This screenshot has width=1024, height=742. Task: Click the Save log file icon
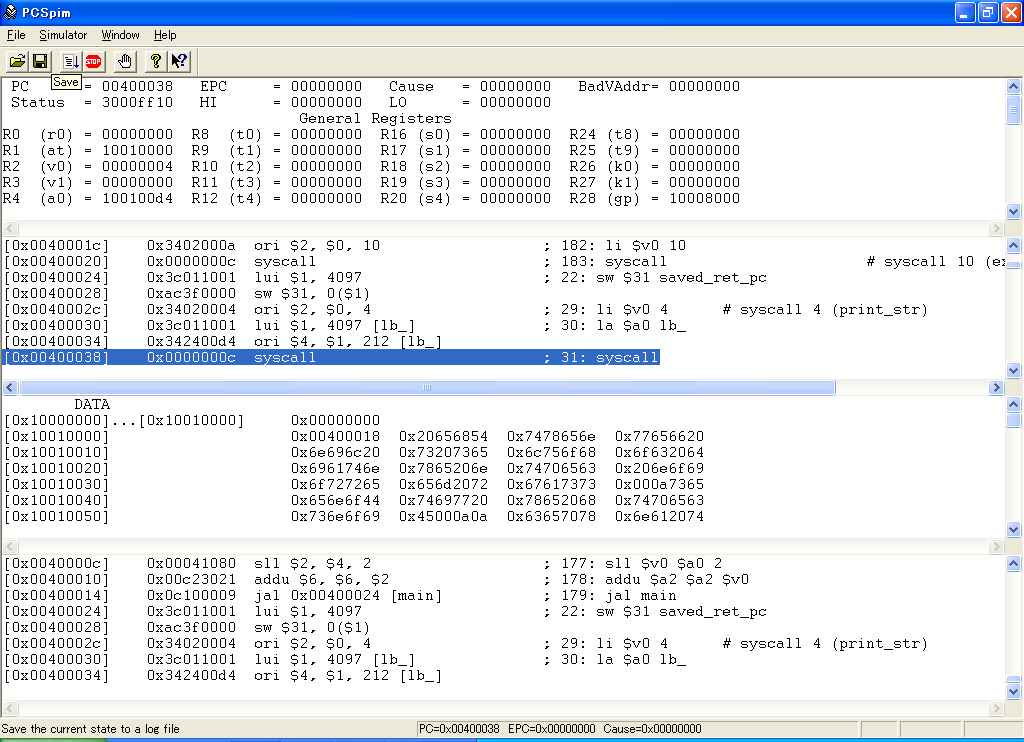40,61
